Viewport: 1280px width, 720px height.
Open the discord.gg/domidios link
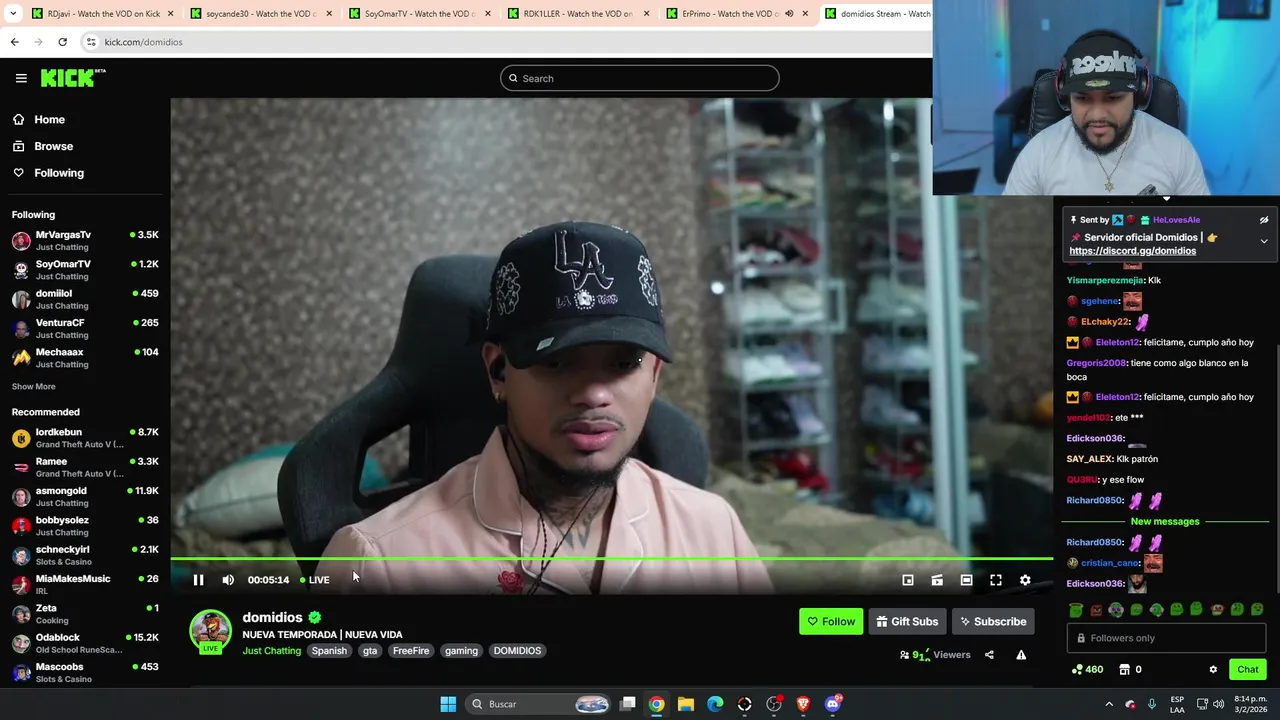click(x=1132, y=251)
